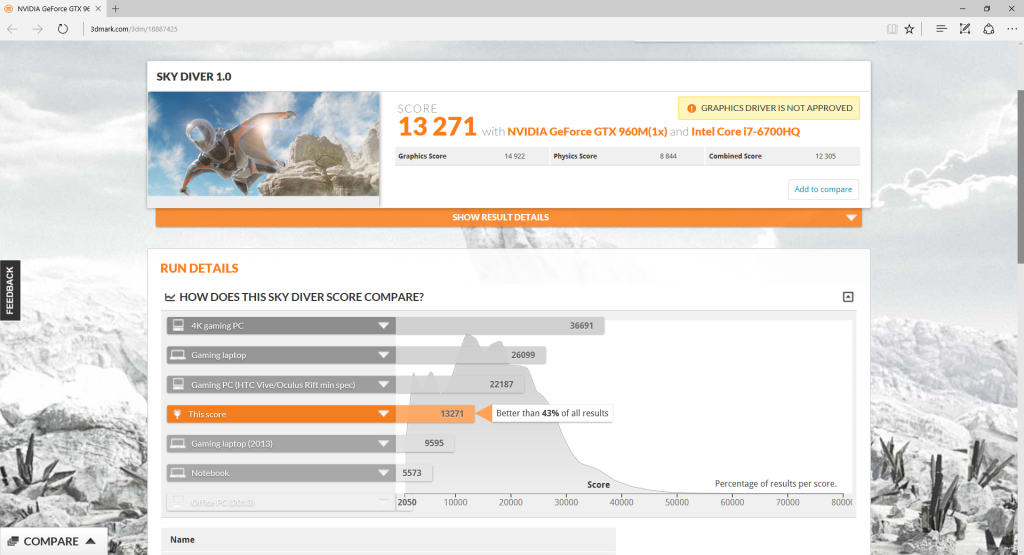The image size is (1024, 555).
Task: Click the 4K gaming PC monitor icon
Action: pyautogui.click(x=178, y=325)
